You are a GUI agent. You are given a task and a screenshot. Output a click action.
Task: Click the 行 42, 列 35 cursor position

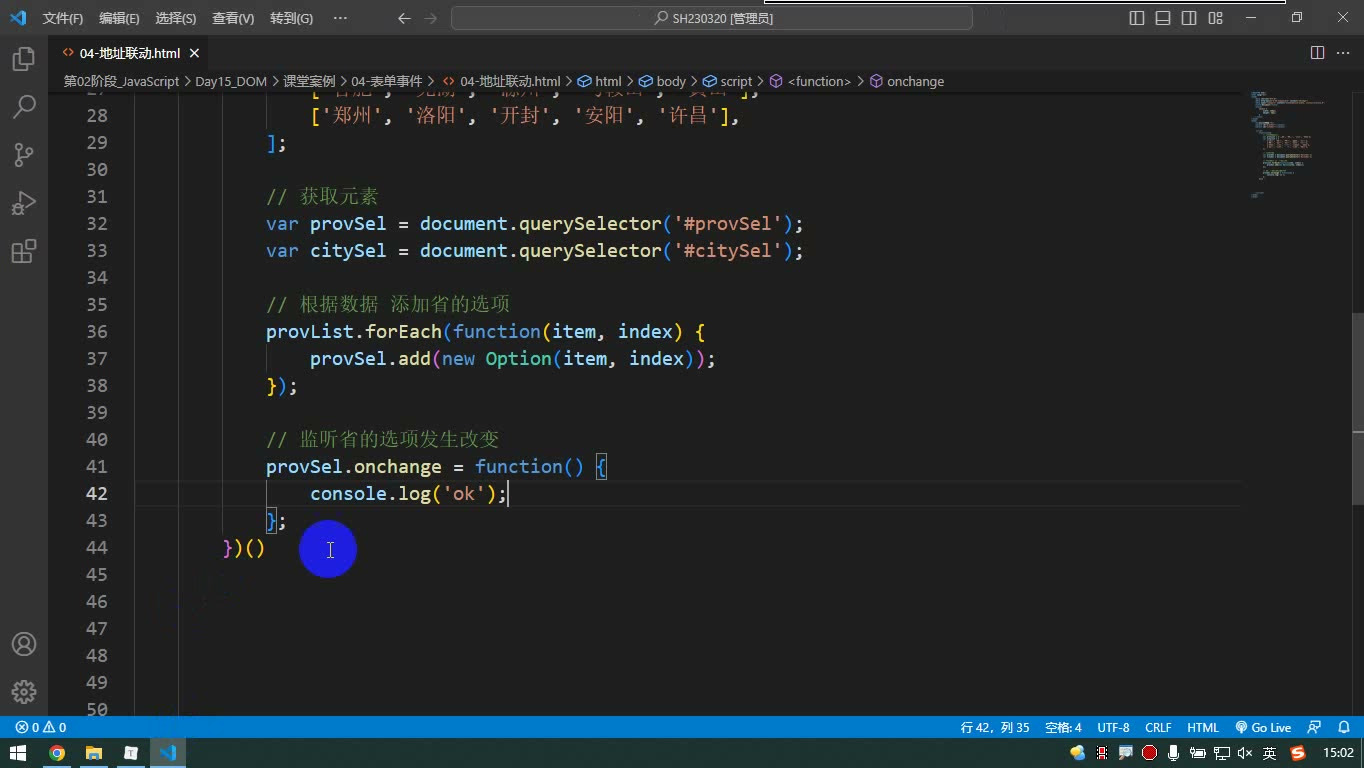coord(995,728)
